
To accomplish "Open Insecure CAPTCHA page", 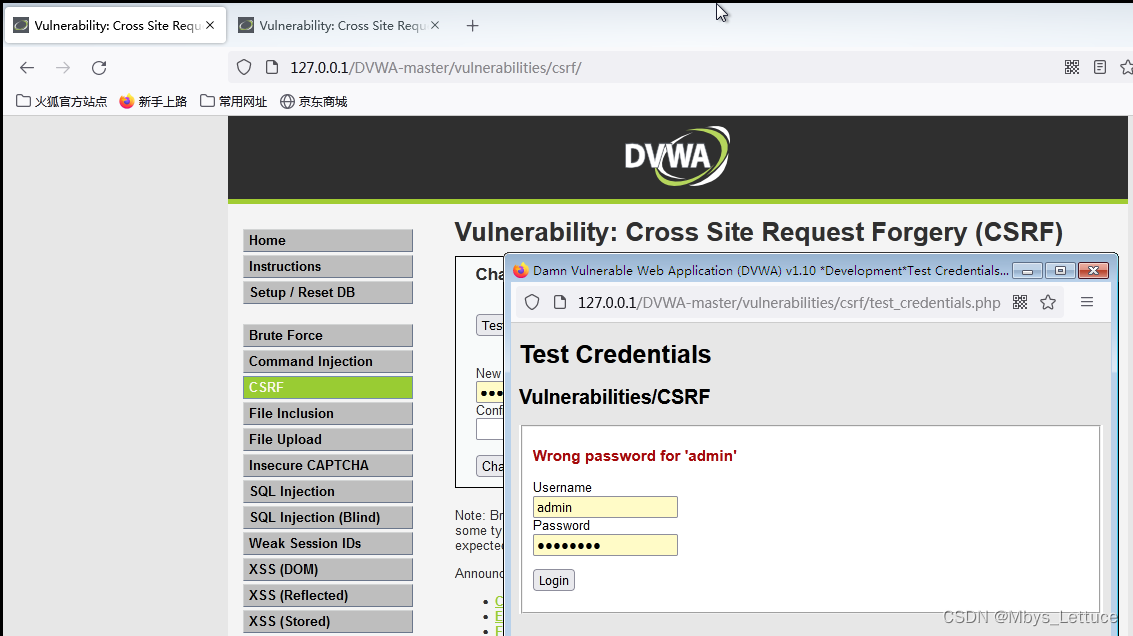I will (328, 465).
